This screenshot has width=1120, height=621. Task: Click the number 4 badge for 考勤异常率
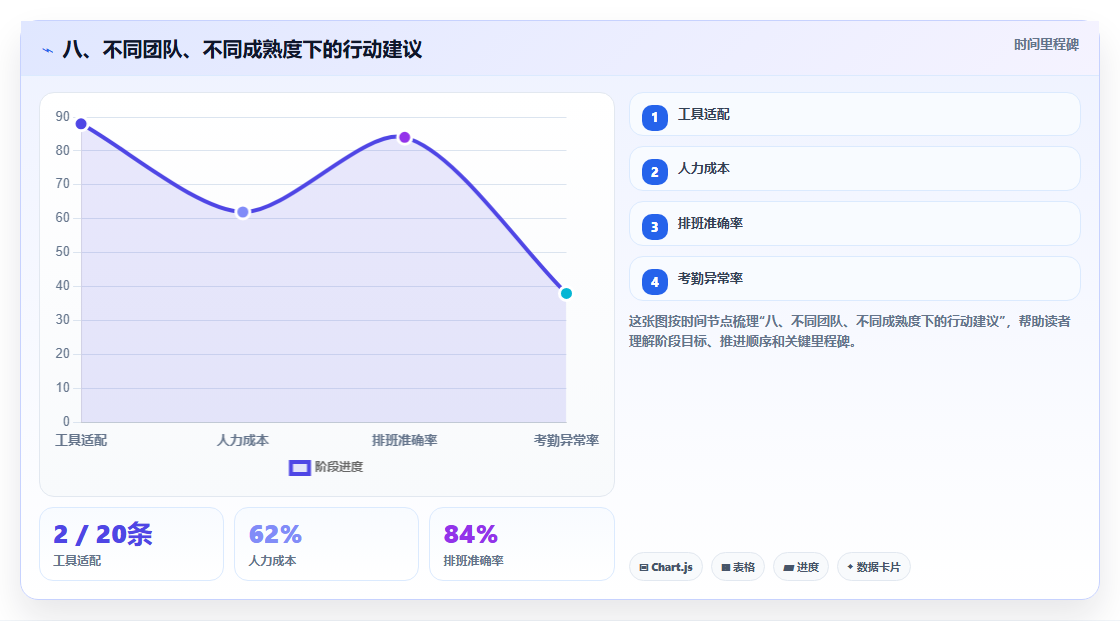click(654, 282)
